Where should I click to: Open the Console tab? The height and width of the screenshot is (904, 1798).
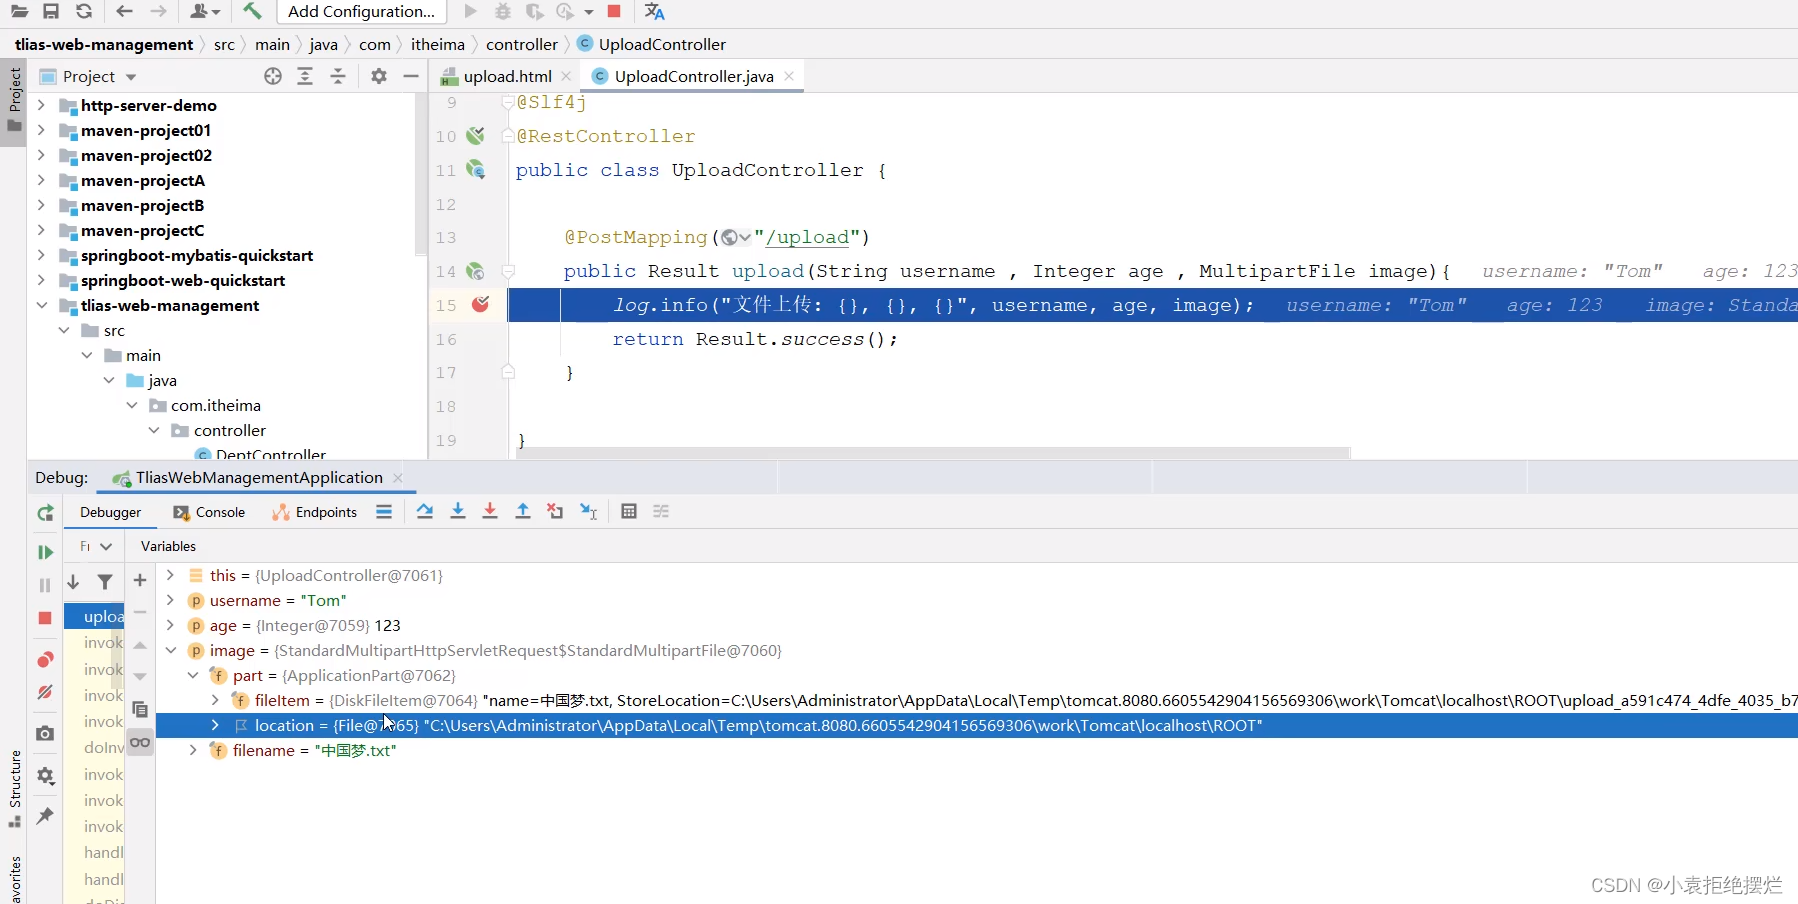coord(209,512)
